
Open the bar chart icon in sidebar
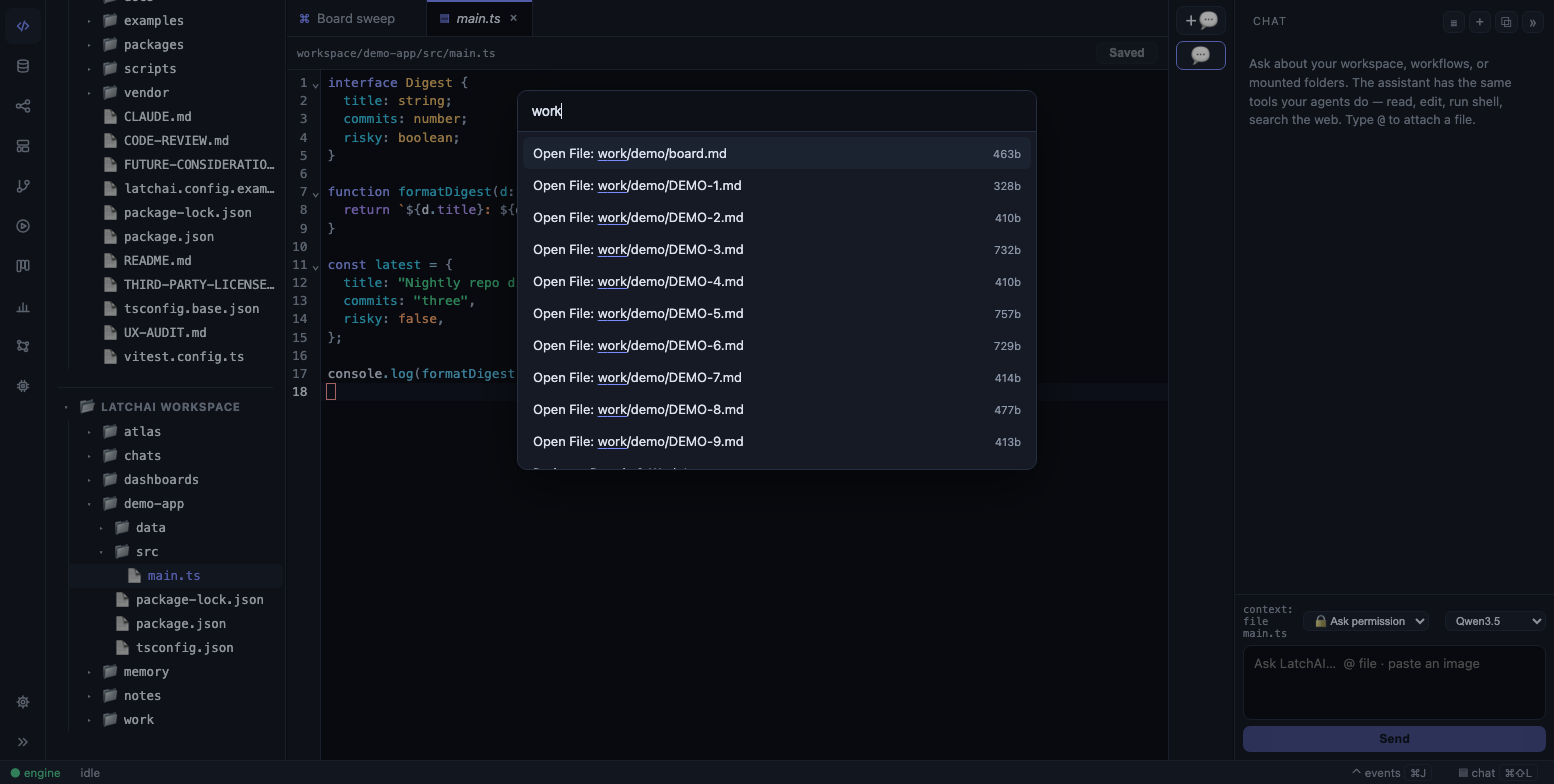pos(23,307)
